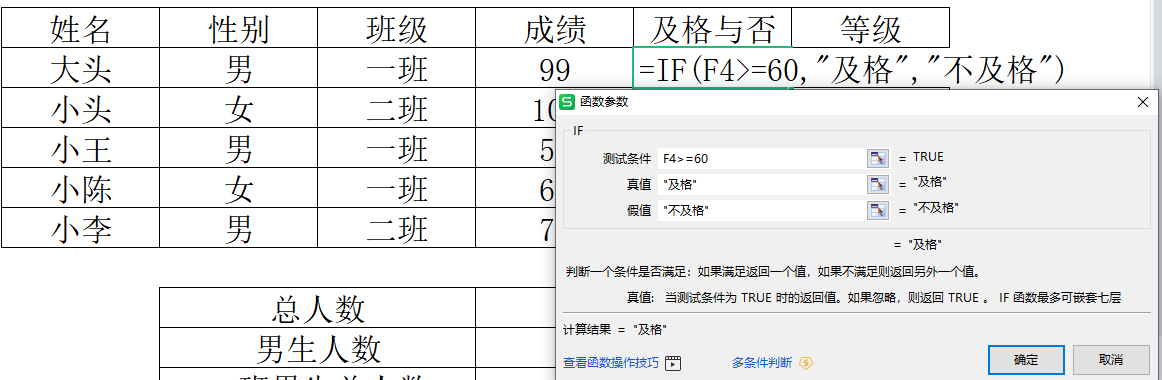1162x380 pixels.
Task: Select the 姓名 header cell
Action: (80, 28)
